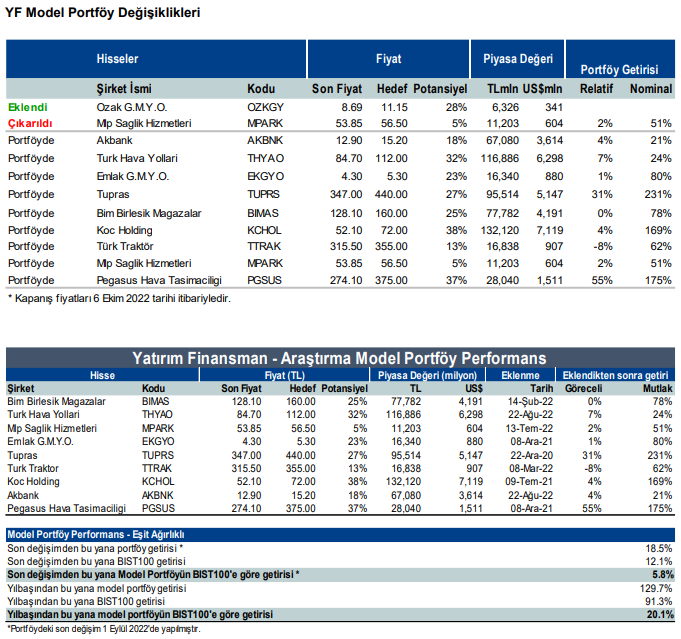
Task: Select the 28% potential for OZKGY
Action: tap(456, 107)
